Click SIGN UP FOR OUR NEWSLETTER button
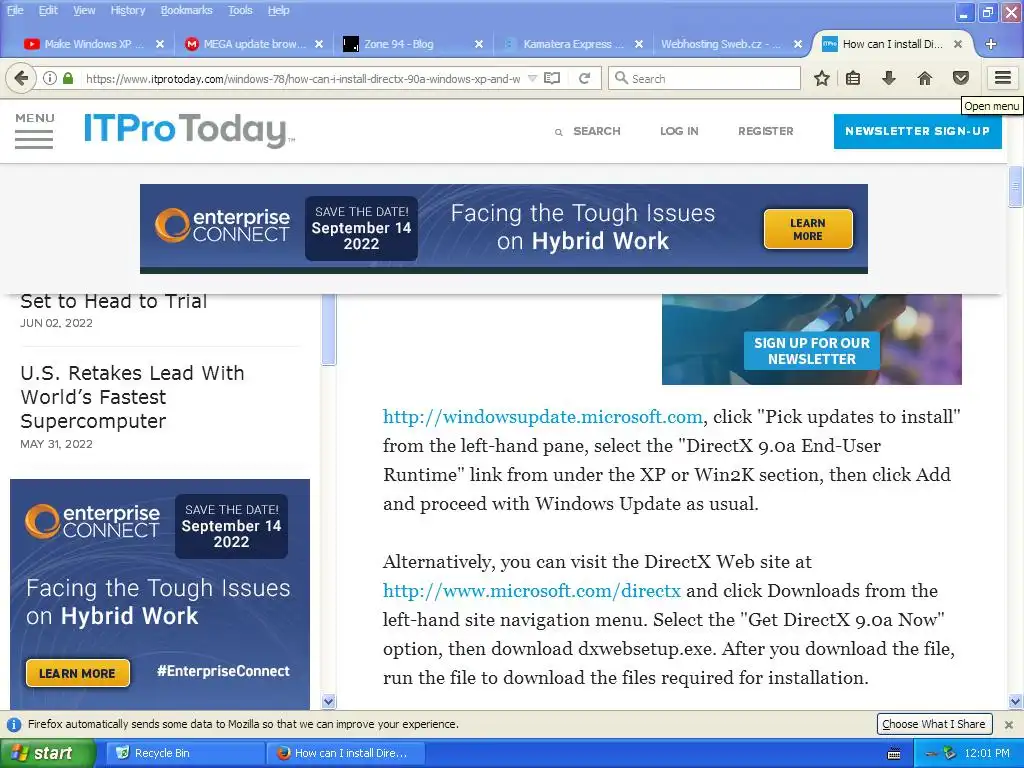This screenshot has width=1024, height=768. tap(812, 351)
